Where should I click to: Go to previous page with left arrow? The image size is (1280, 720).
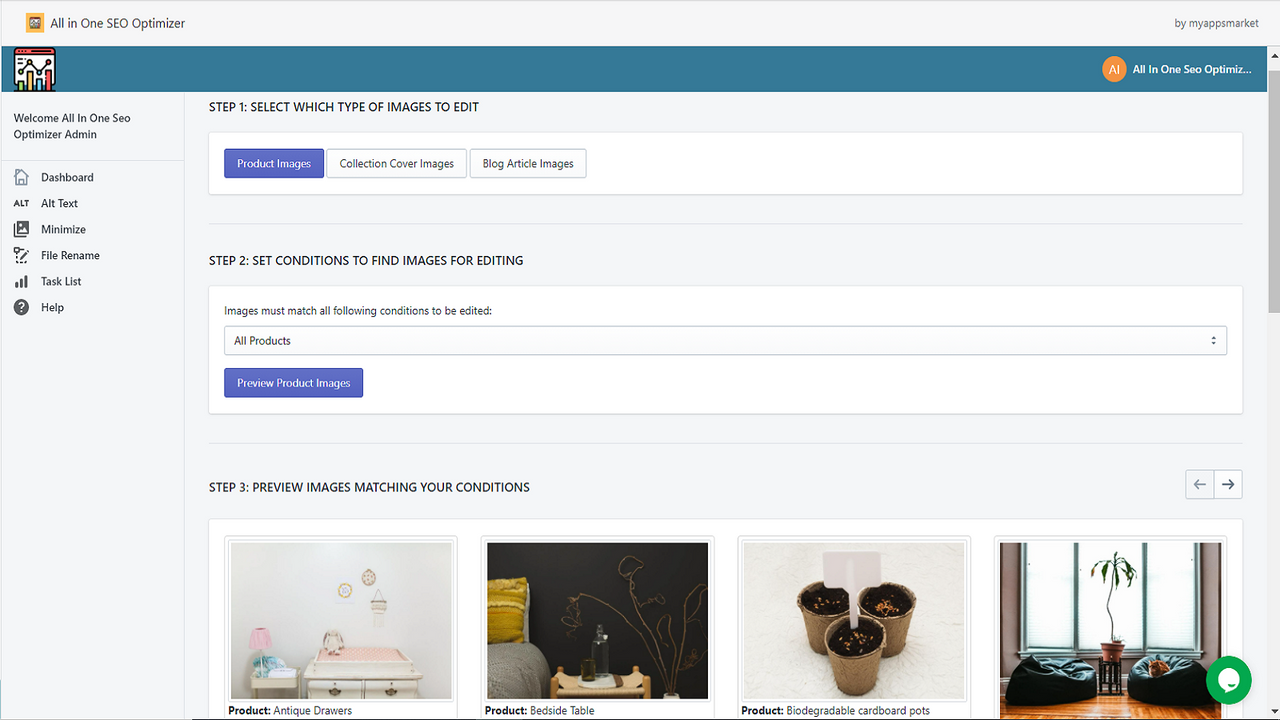[1200, 484]
